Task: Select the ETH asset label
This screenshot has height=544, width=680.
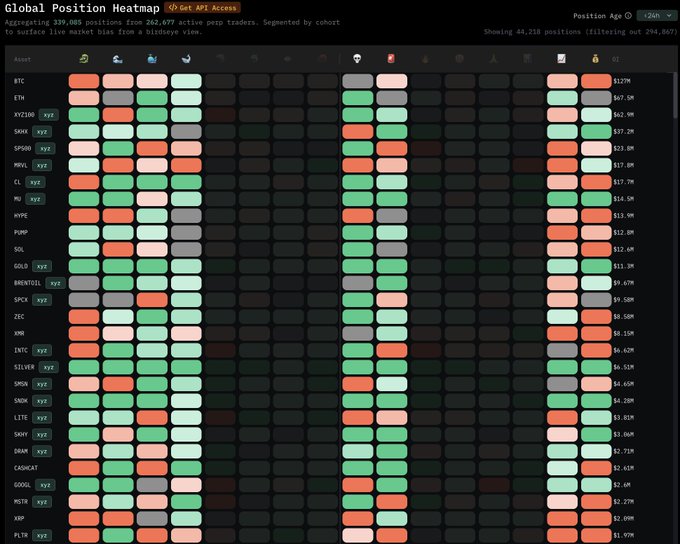Action: (19, 98)
